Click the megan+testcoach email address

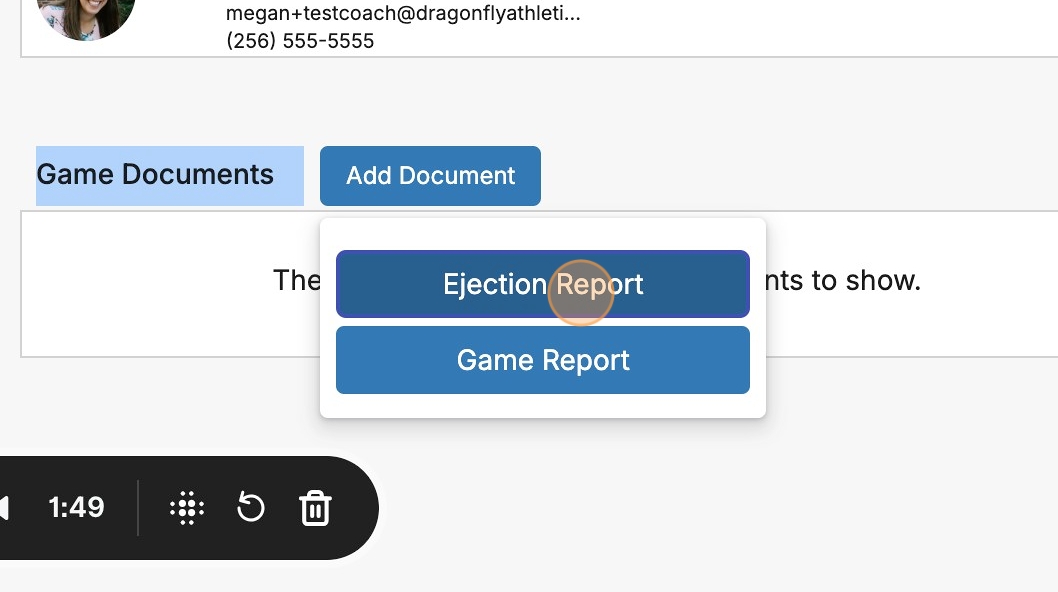[x=402, y=14]
